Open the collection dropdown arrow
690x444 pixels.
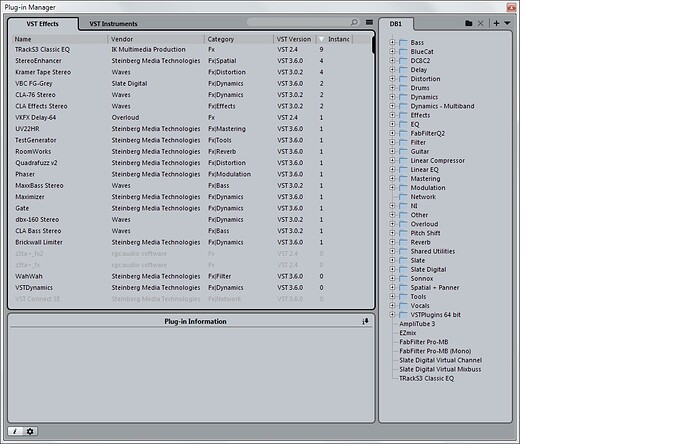507,23
